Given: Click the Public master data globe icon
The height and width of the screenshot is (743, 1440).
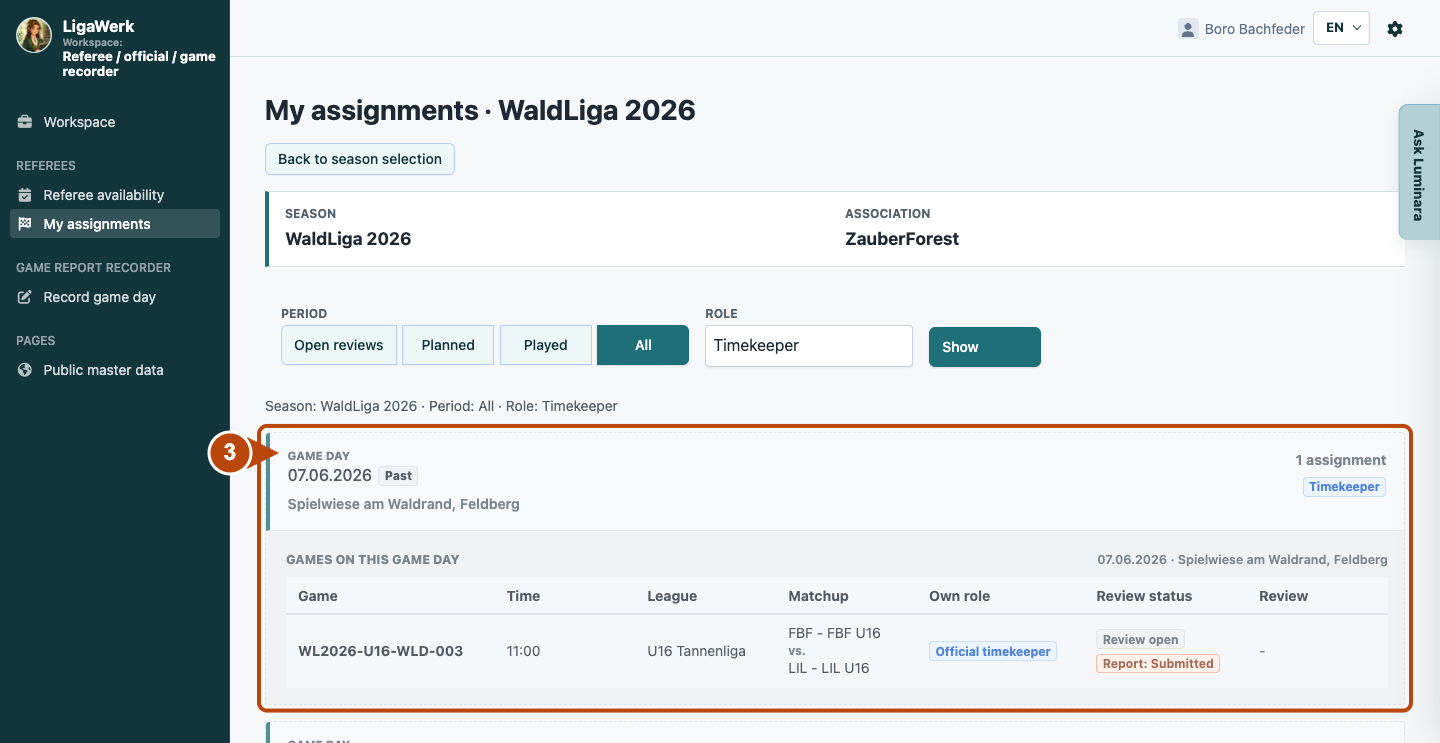Looking at the screenshot, I should pyautogui.click(x=25, y=370).
